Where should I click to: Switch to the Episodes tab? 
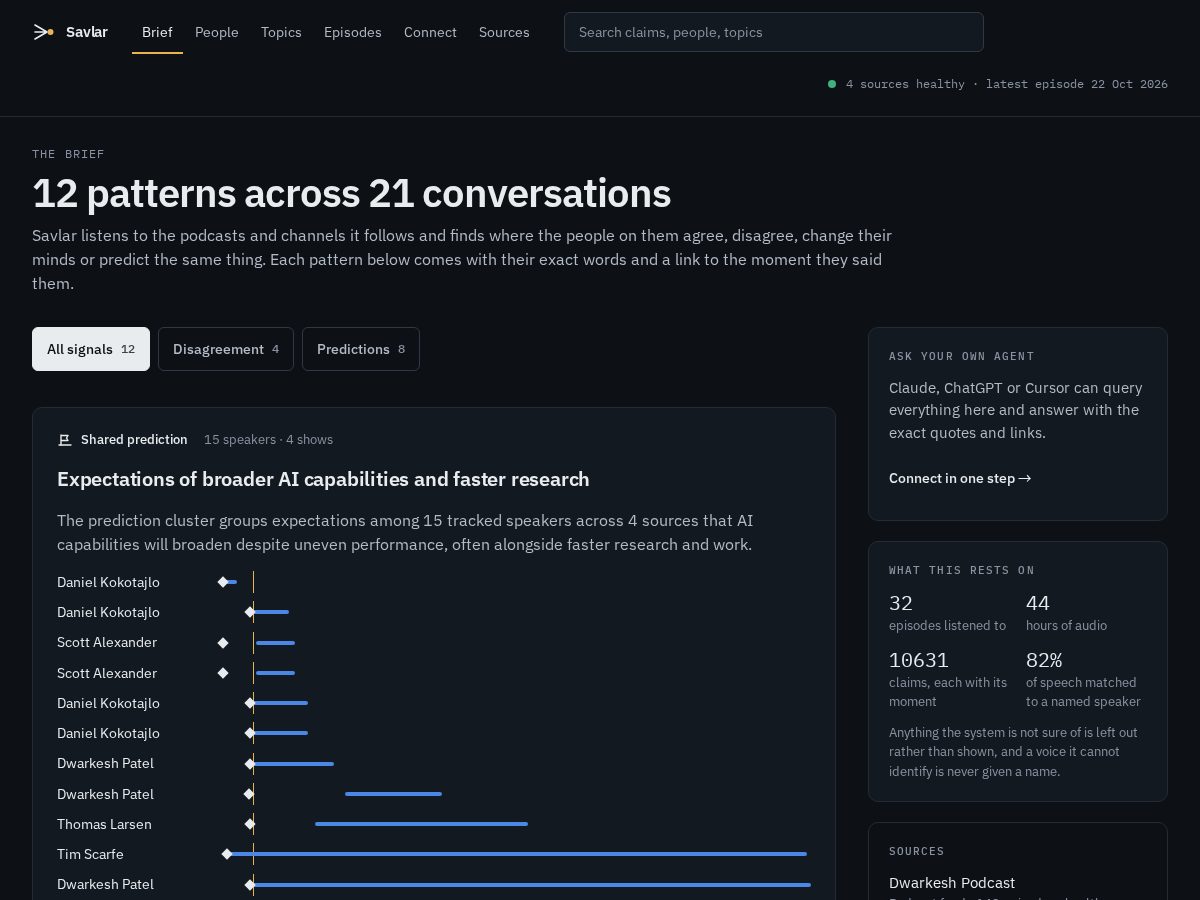pyautogui.click(x=353, y=32)
